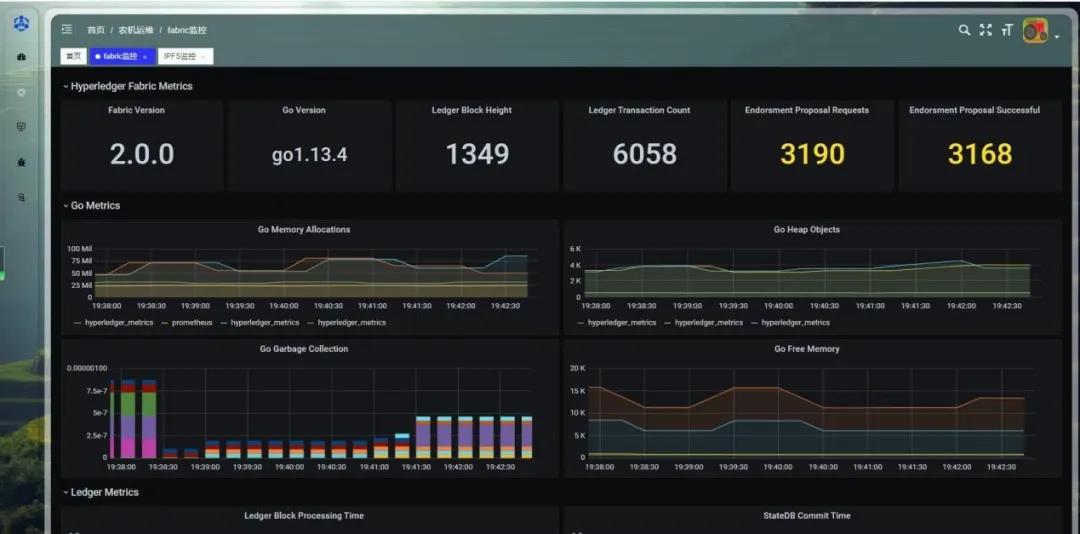
Task: Click the font size icon
Action: (1006, 30)
